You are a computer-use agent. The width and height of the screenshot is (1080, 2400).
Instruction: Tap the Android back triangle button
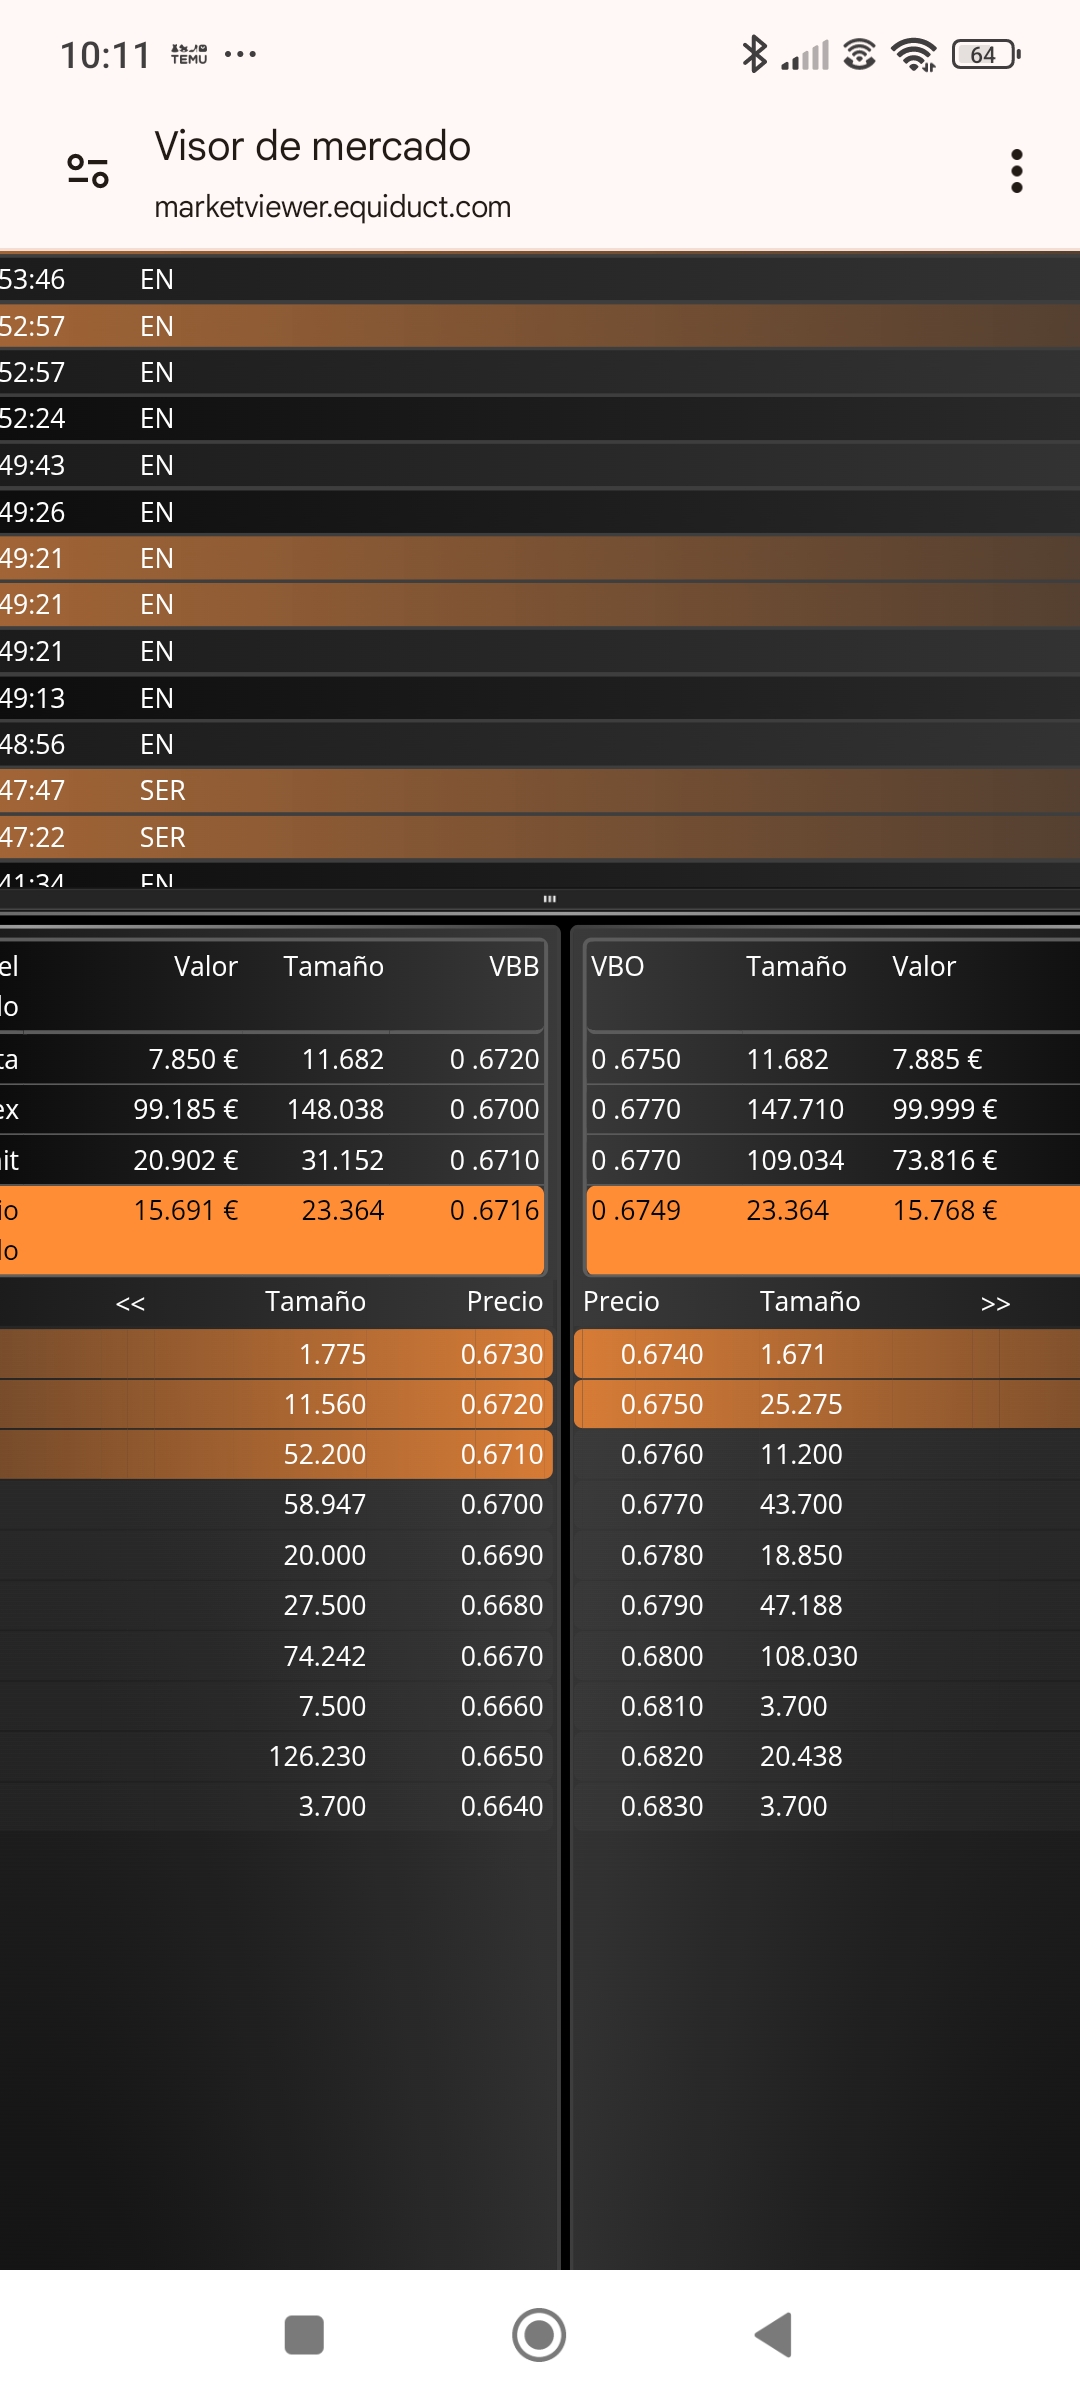tap(774, 2335)
